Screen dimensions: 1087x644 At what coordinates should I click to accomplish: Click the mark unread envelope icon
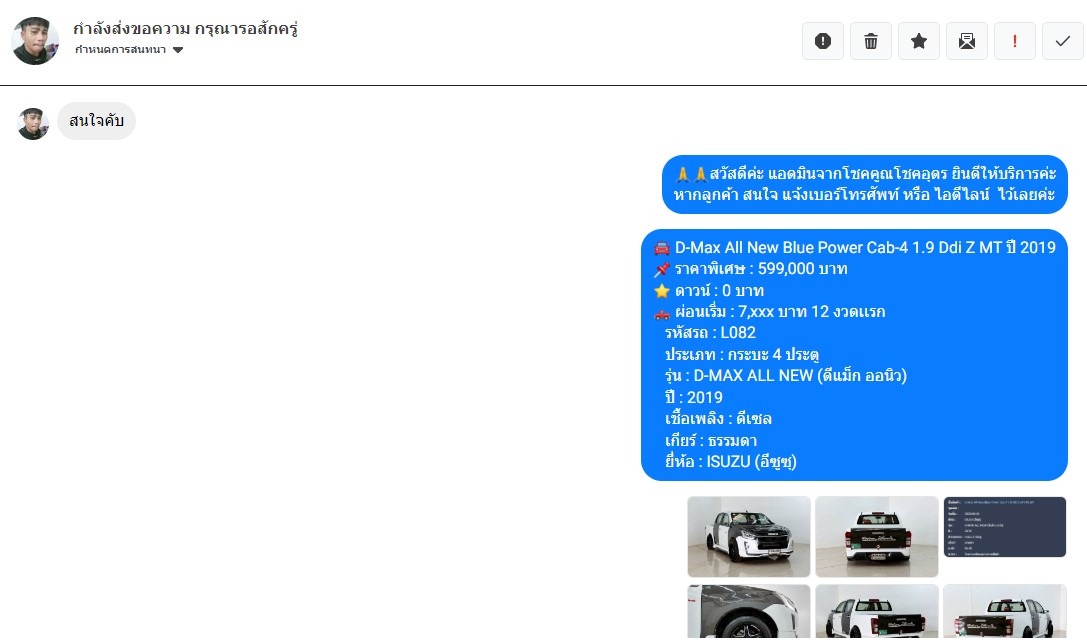tap(966, 41)
